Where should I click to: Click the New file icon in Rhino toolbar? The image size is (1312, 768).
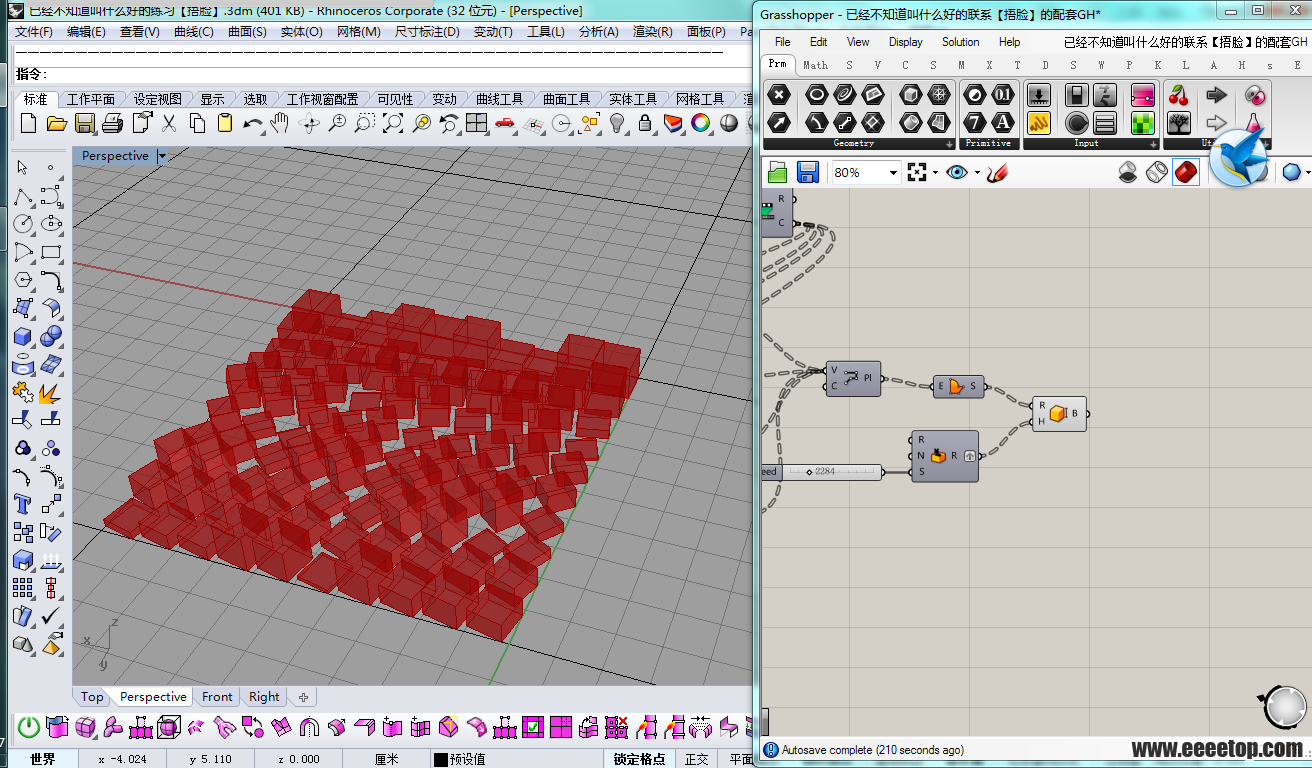[28, 124]
